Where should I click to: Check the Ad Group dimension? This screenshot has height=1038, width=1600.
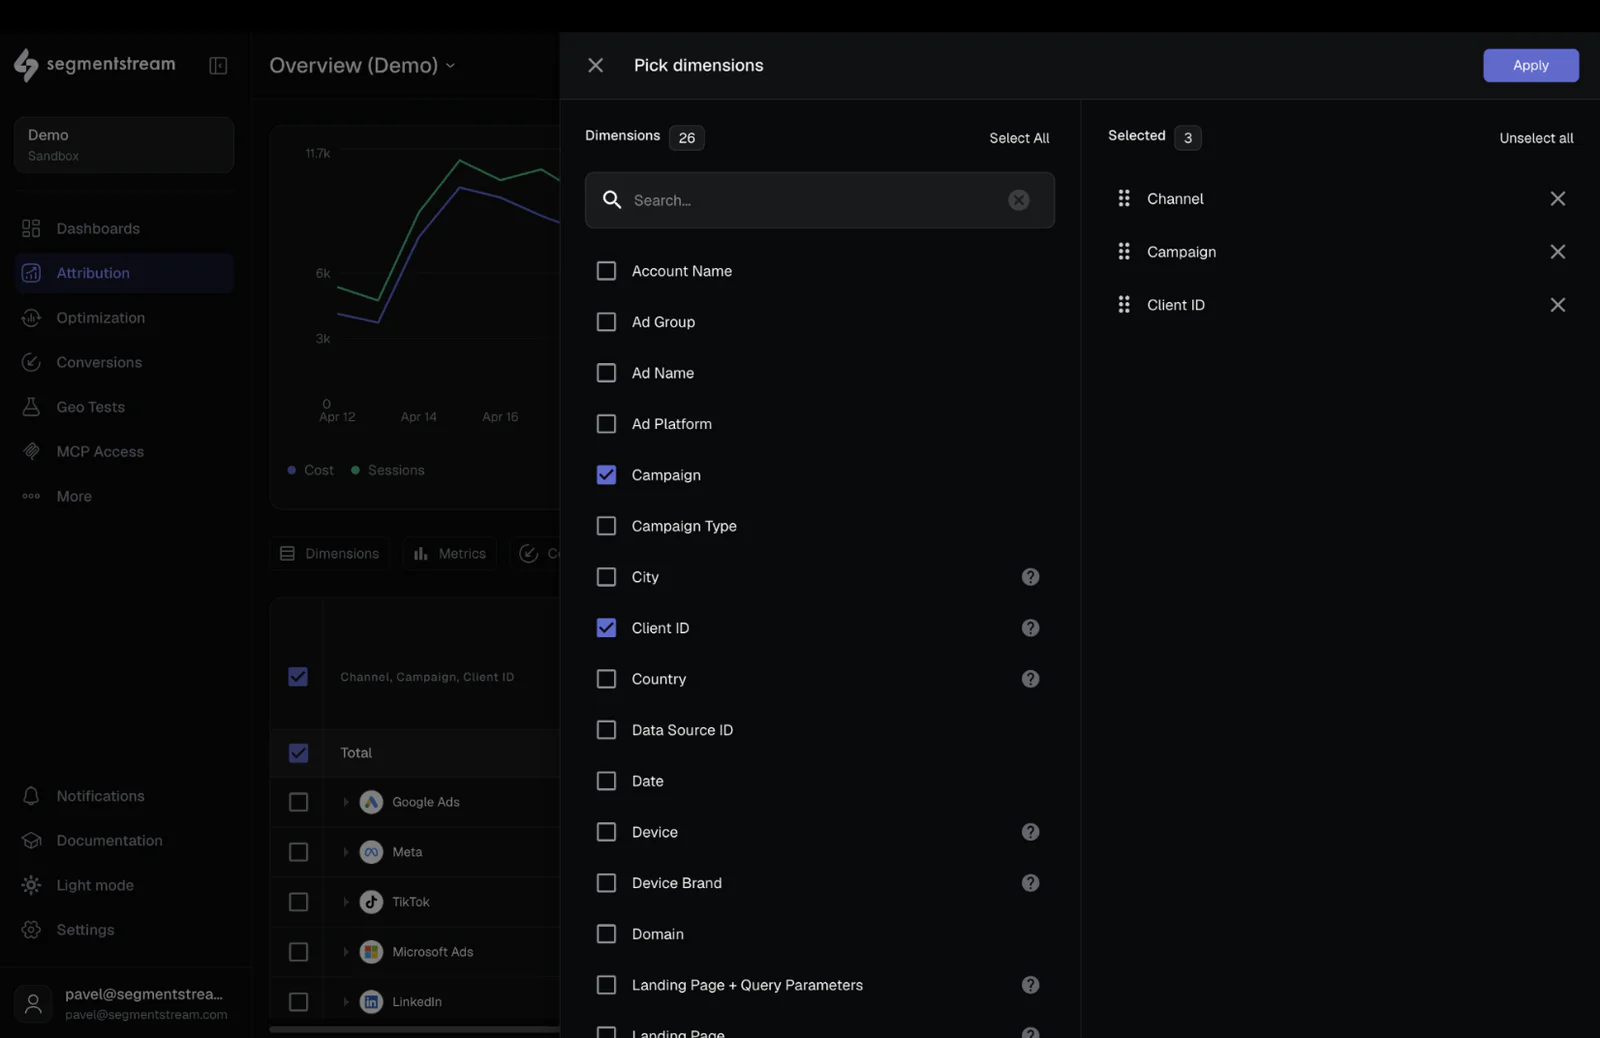[x=606, y=322]
